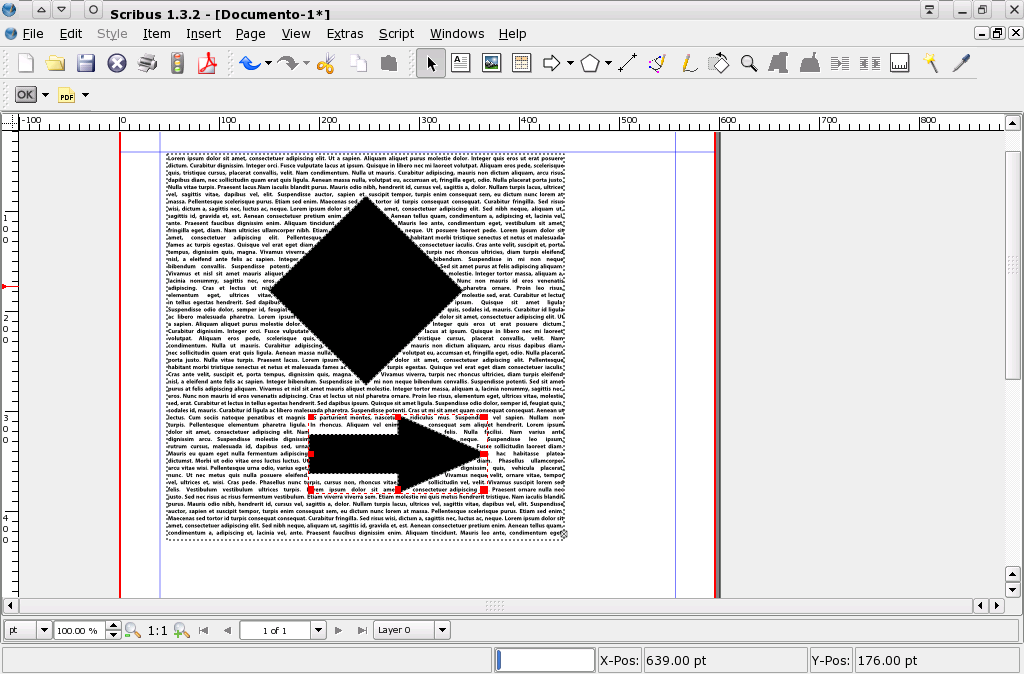Click the Insert Line tool
Image resolution: width=1024 pixels, height=674 pixels.
tap(628, 63)
